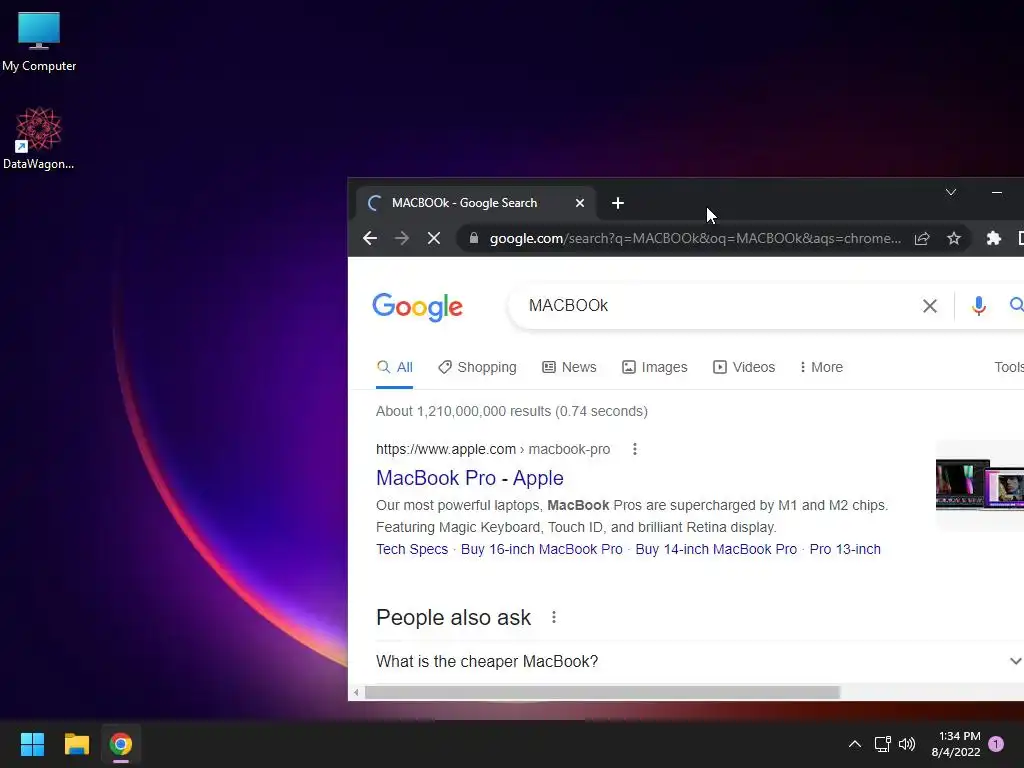The height and width of the screenshot is (768, 1024).
Task: Switch to Videos results tab
Action: [744, 367]
